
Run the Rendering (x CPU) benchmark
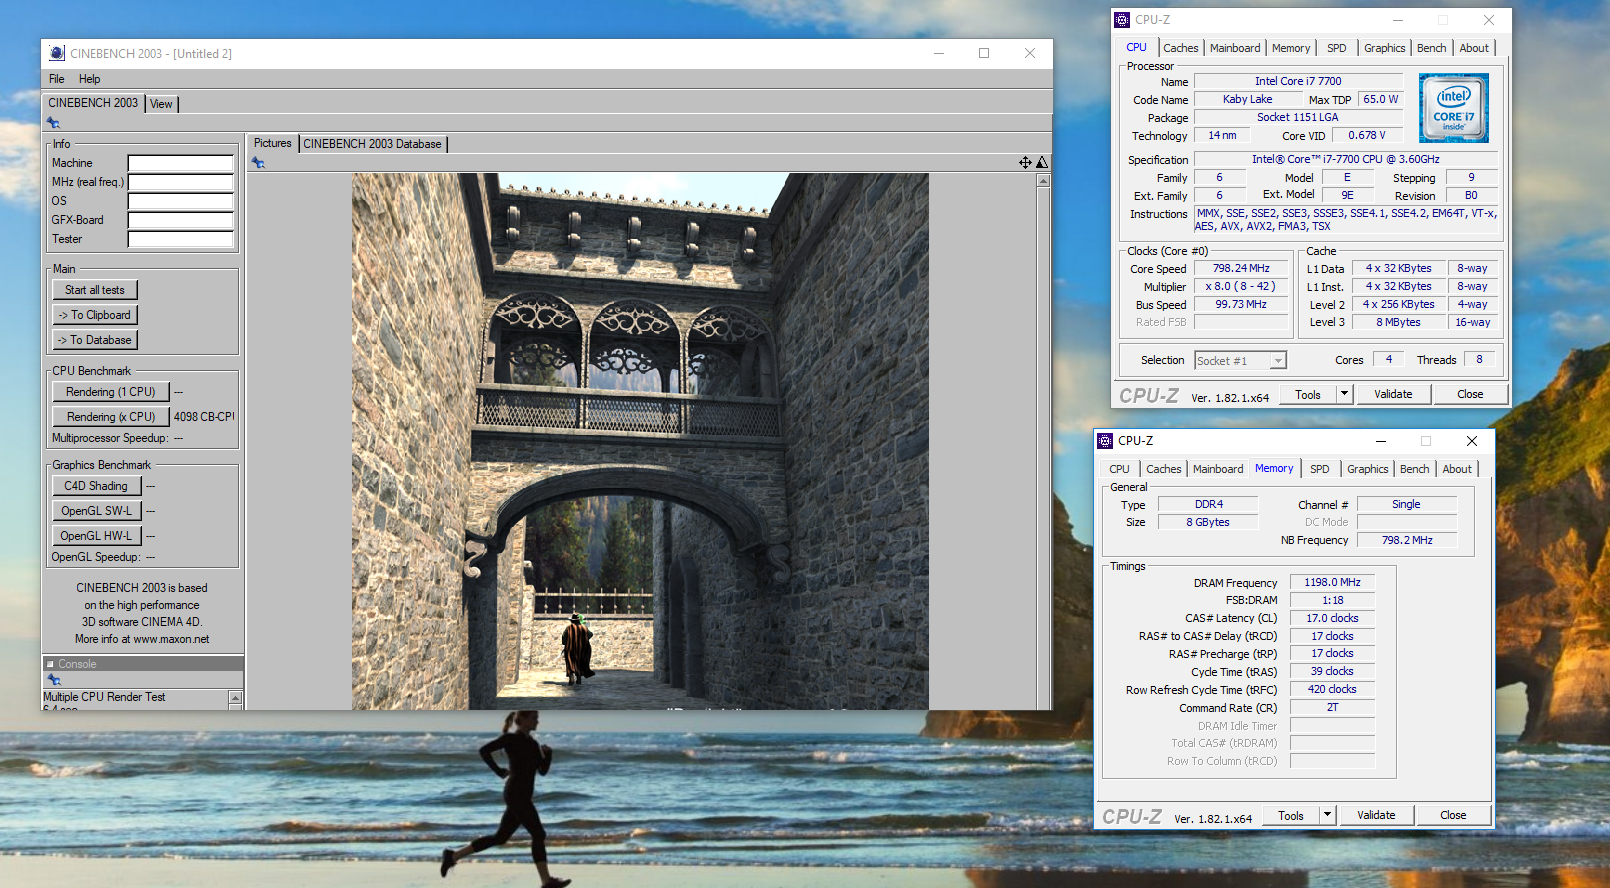pos(111,417)
